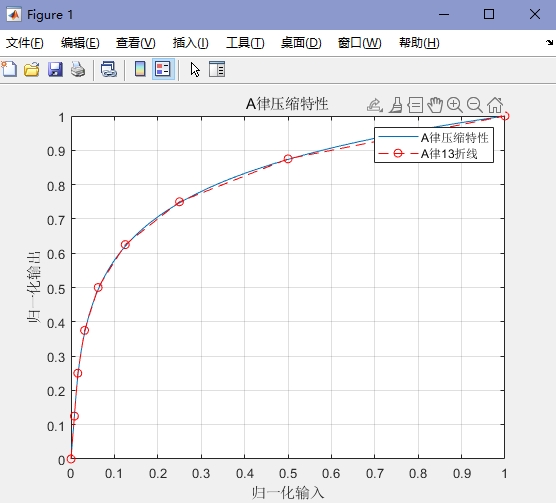Screen dimensions: 556x503
Task: Toggle the Insert Legend toolbar button
Action: 163,69
